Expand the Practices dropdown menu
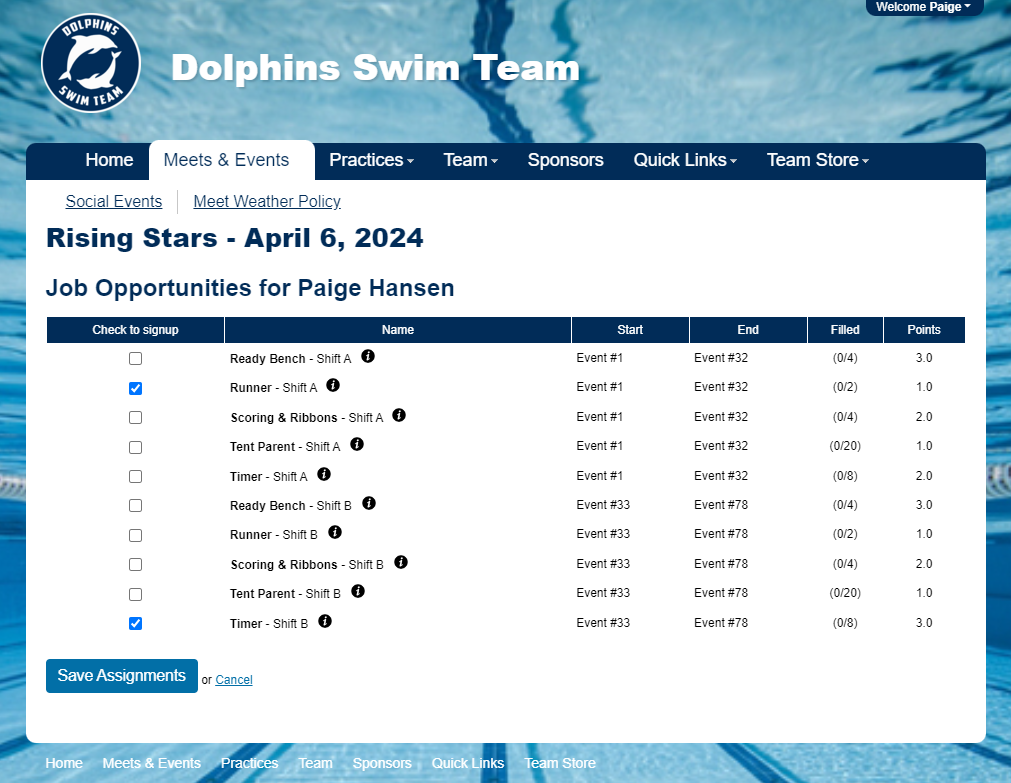The width and height of the screenshot is (1011, 783). tap(371, 160)
